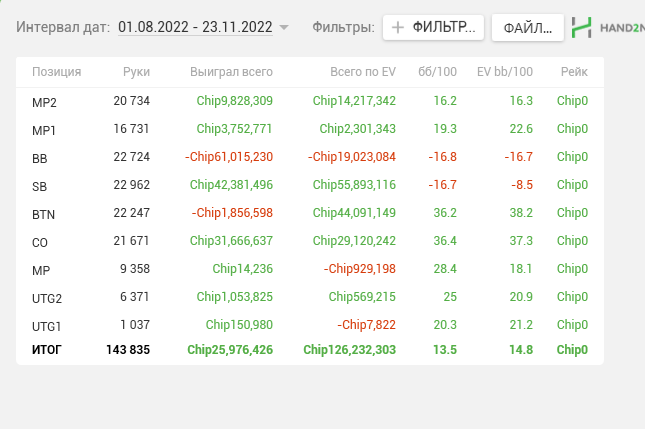645x429 pixels.
Task: Sort by the Руки column header
Action: tap(136, 72)
